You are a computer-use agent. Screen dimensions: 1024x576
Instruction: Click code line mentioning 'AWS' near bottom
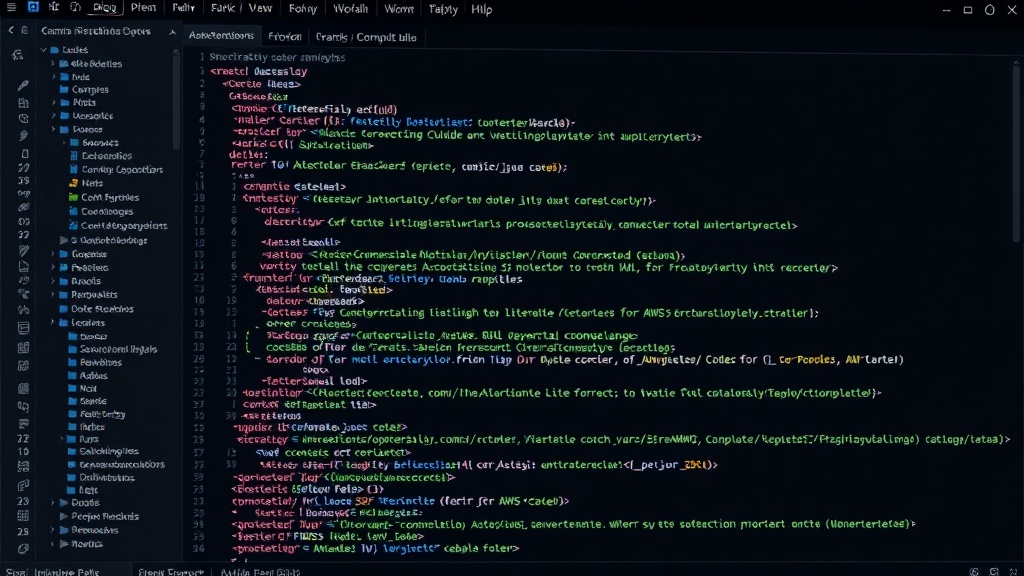click(400, 501)
